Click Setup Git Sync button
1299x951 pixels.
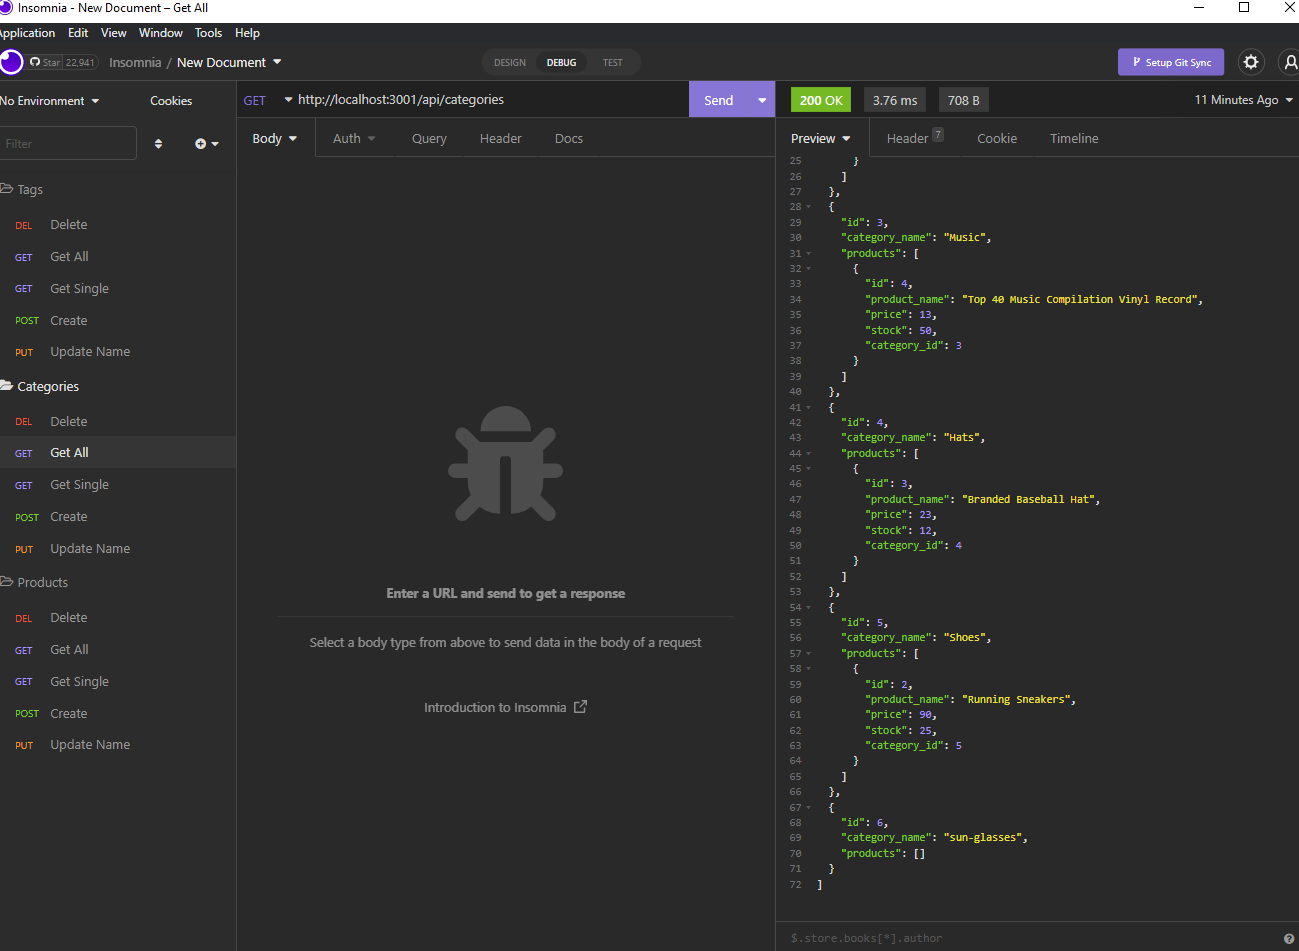pyautogui.click(x=1172, y=62)
